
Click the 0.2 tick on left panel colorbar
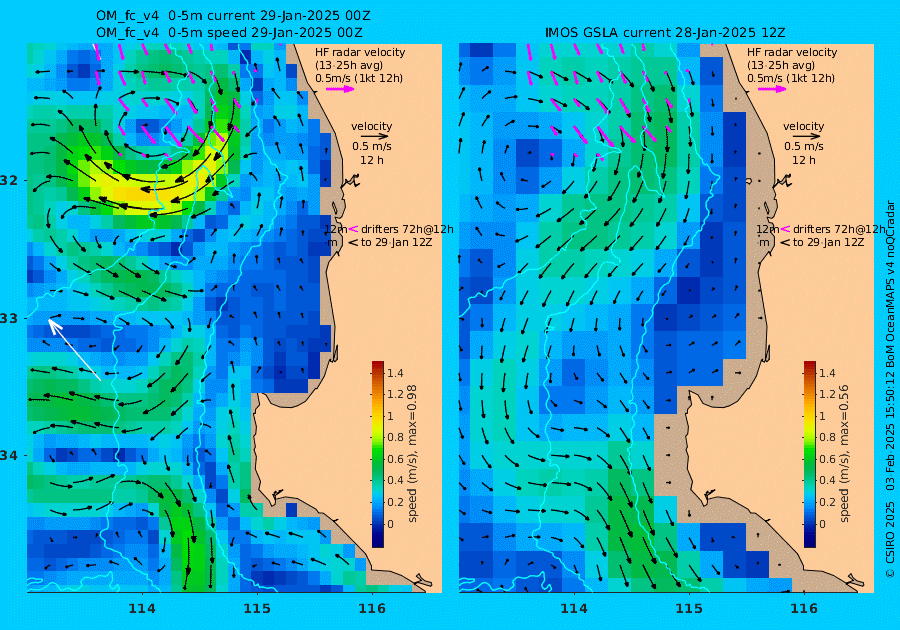pyautogui.click(x=395, y=502)
